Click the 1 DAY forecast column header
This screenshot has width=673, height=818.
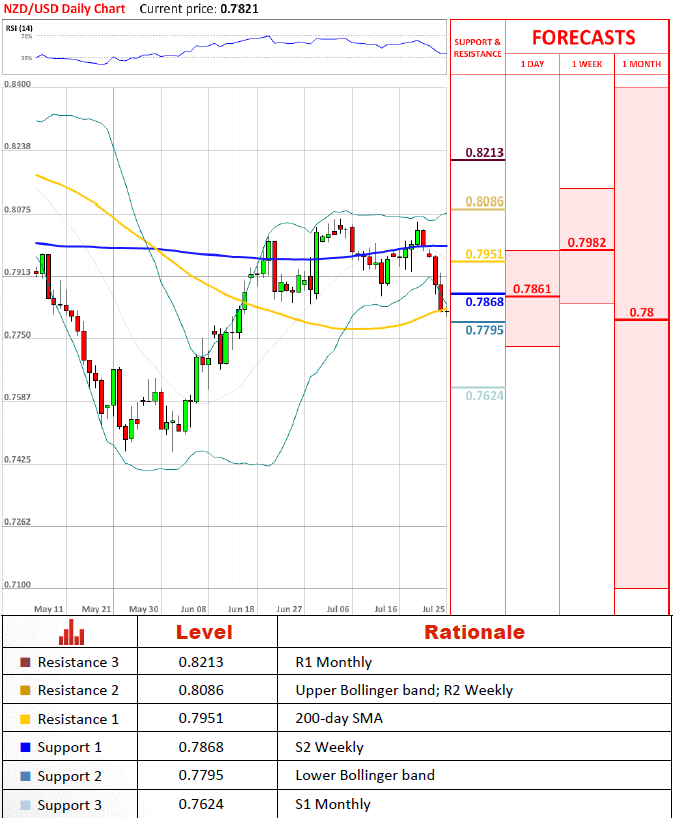(532, 64)
